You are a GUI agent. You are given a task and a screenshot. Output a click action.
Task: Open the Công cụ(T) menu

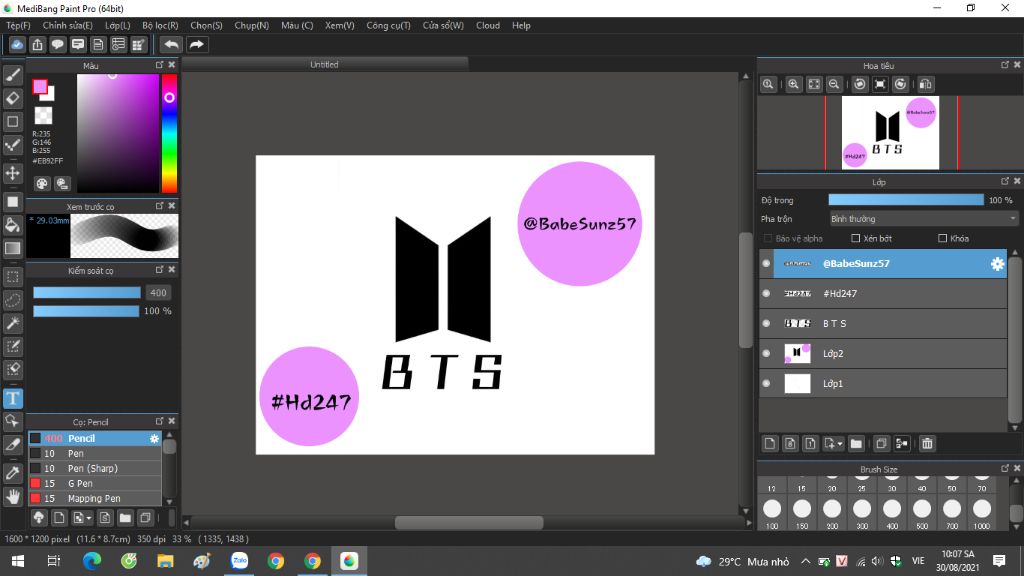(x=388, y=25)
